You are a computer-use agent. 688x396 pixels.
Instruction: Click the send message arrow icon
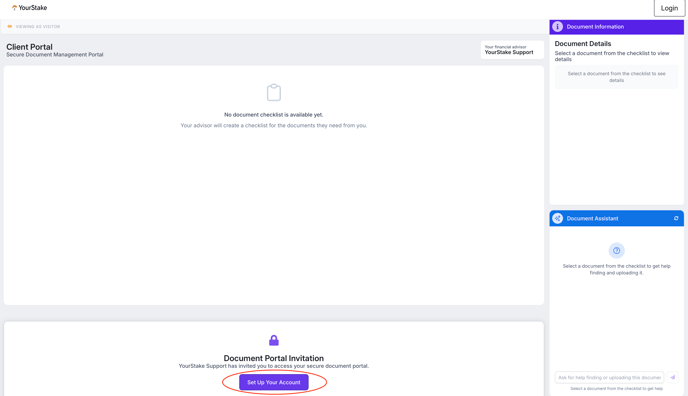point(673,377)
